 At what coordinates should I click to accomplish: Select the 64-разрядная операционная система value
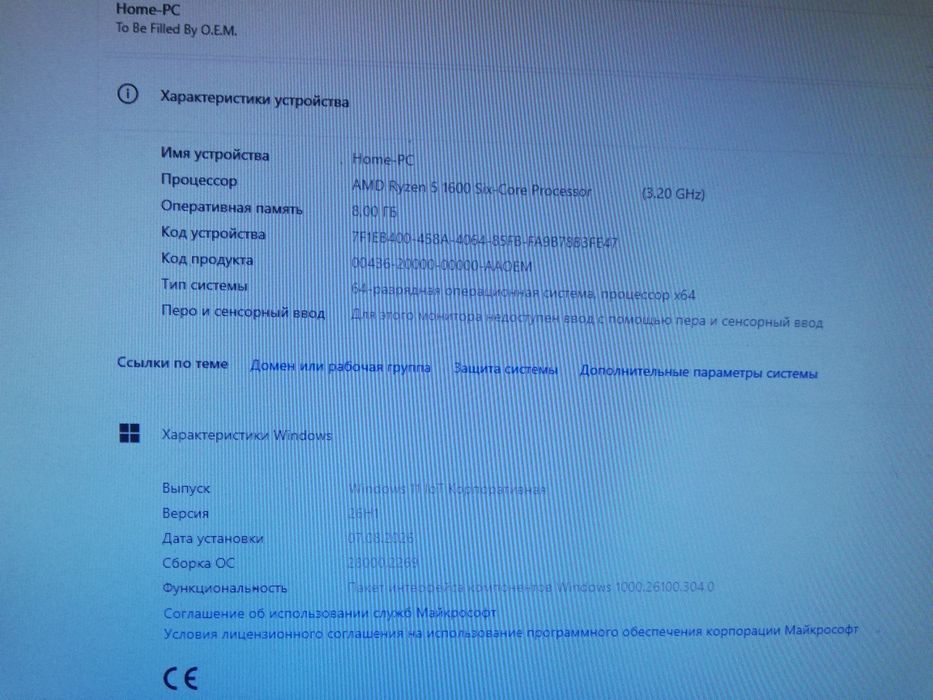523,292
